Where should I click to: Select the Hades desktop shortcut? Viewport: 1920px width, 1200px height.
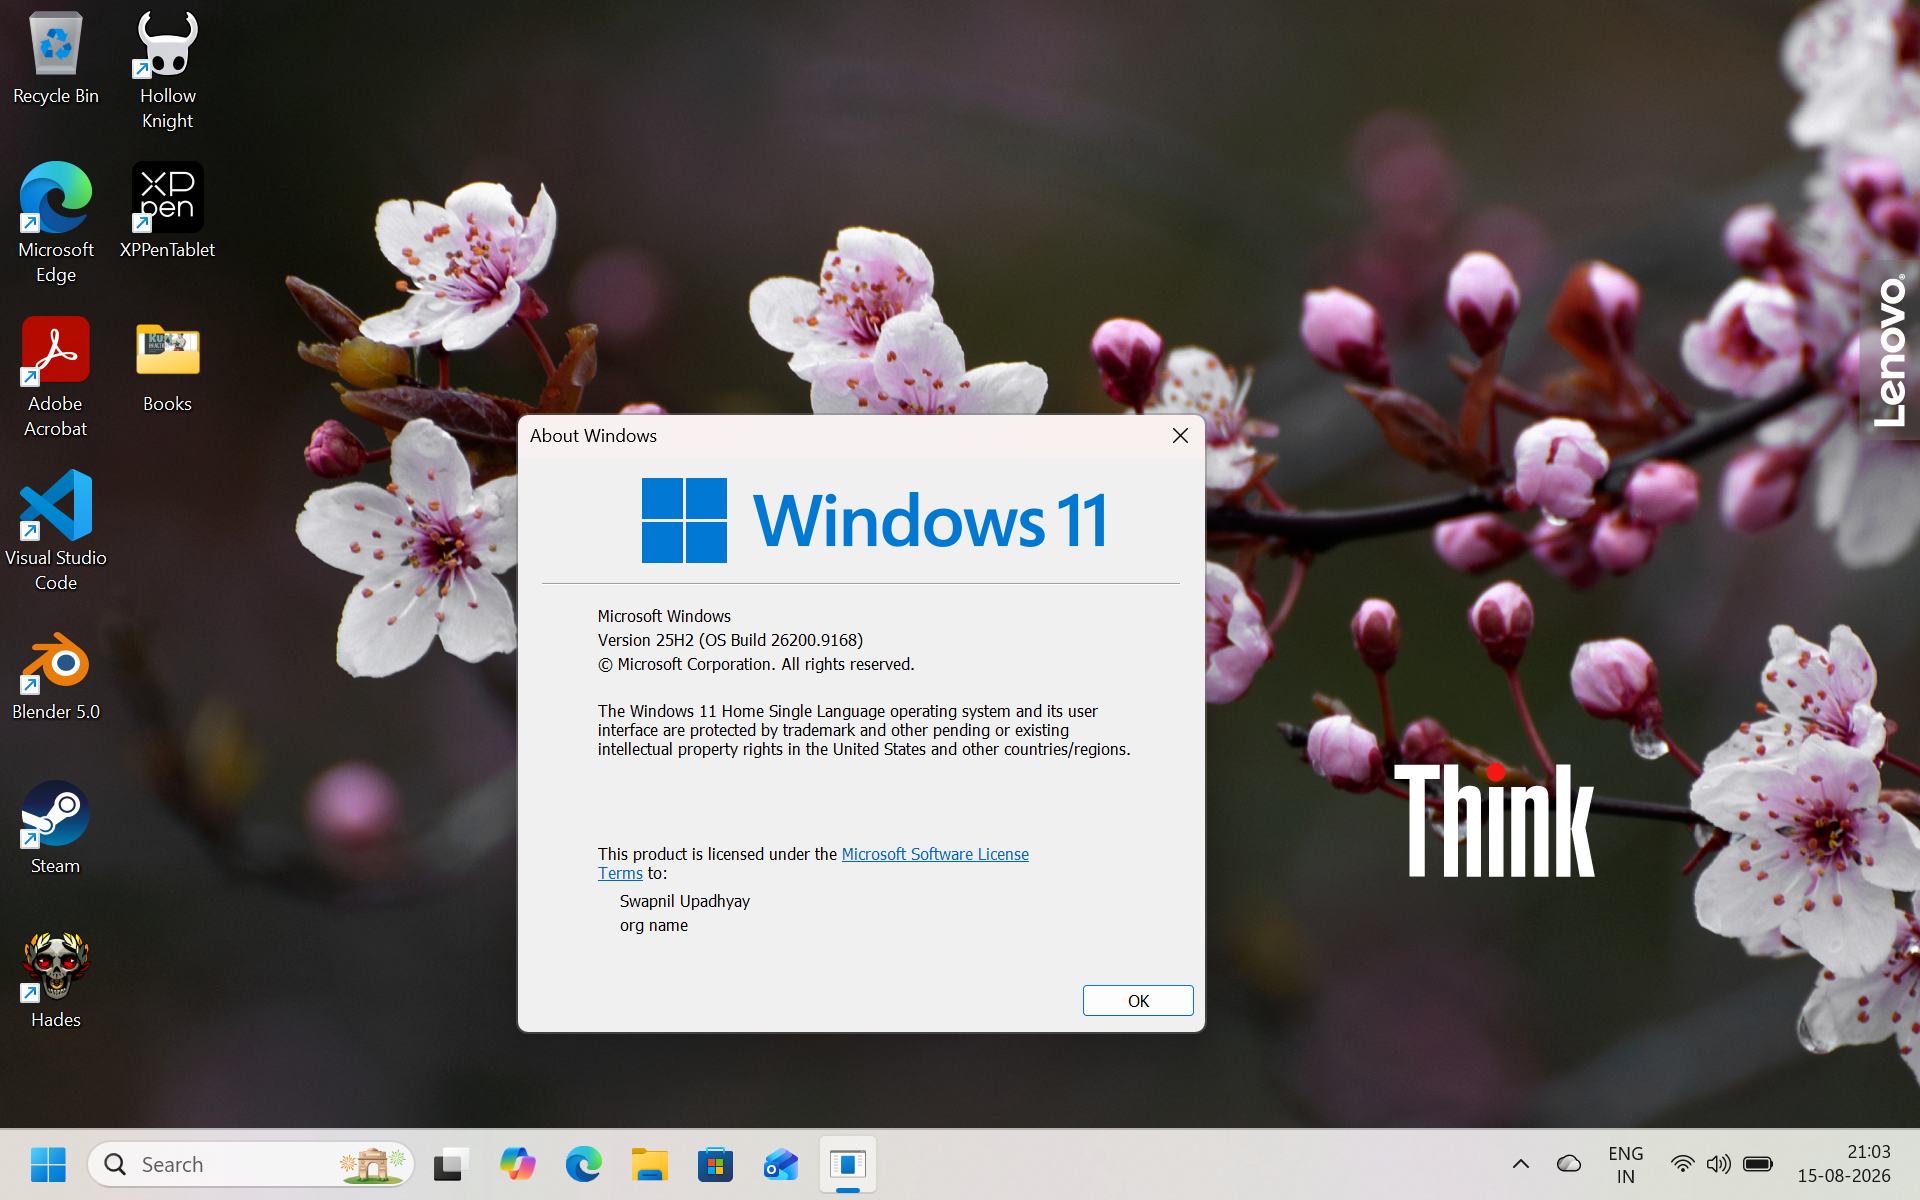(x=56, y=982)
